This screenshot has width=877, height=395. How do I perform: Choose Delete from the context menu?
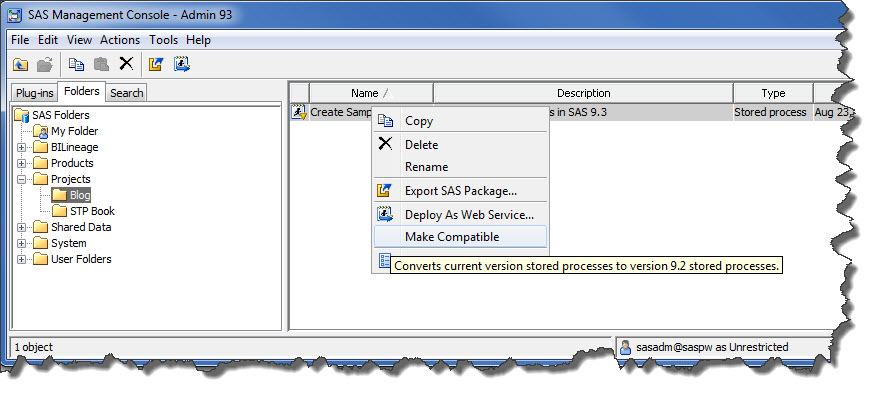[461, 145]
